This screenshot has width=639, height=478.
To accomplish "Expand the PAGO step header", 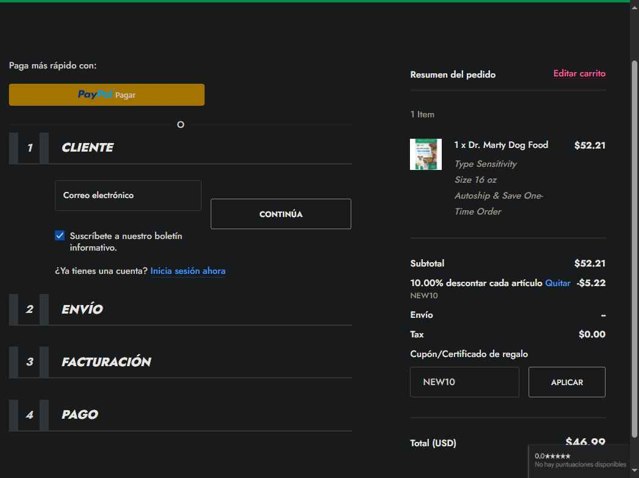I will tap(180, 415).
